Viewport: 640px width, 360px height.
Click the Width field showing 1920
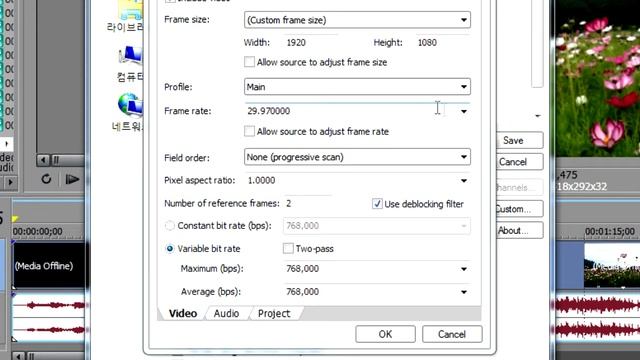pyautogui.click(x=310, y=42)
